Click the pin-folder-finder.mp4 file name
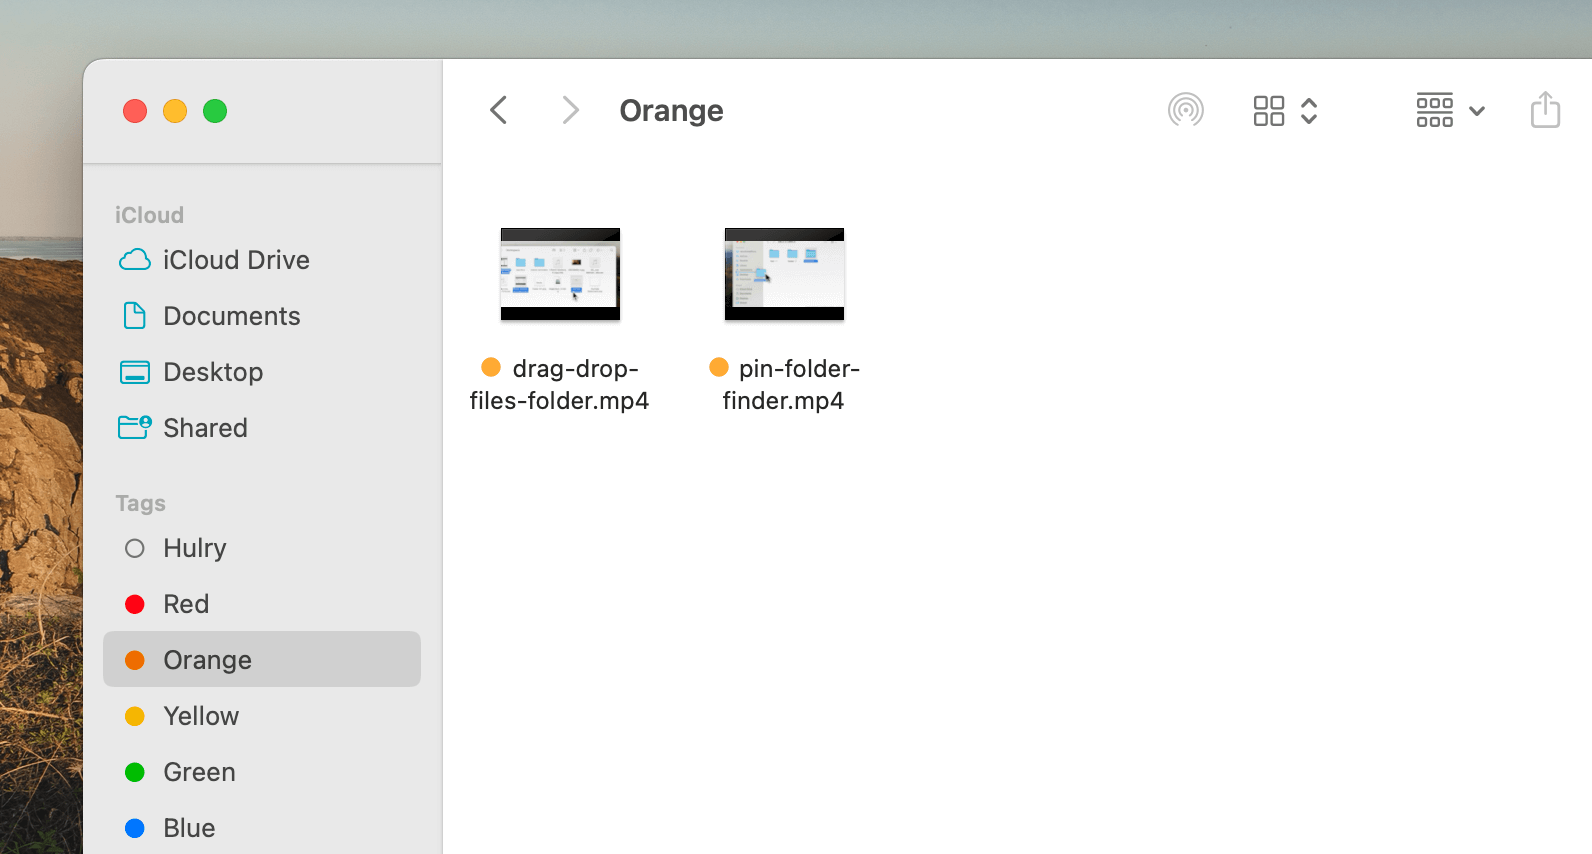The image size is (1592, 854). pyautogui.click(x=784, y=385)
